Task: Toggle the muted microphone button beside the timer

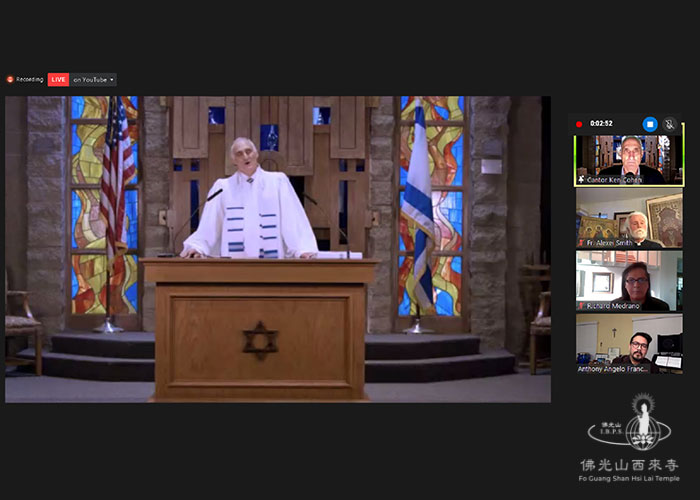Action: point(670,124)
